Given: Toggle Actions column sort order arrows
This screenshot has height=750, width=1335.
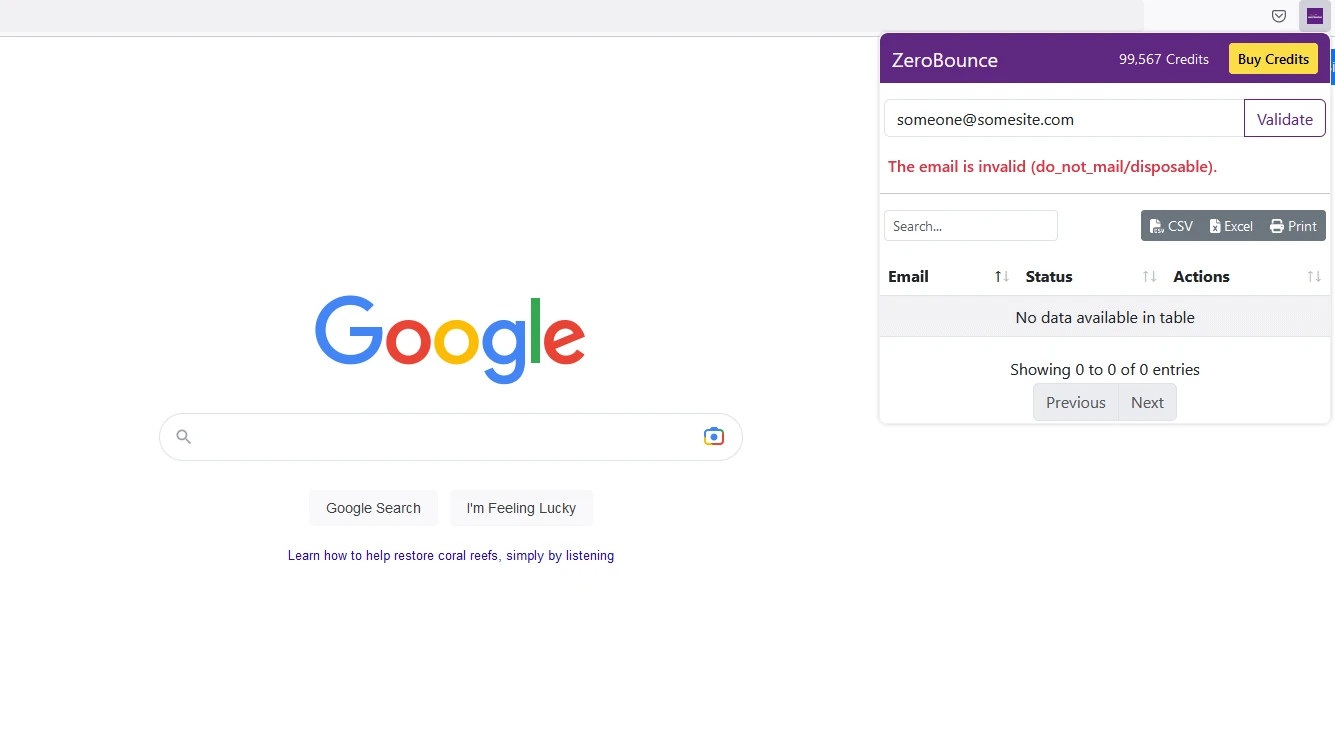Looking at the screenshot, I should pos(1313,276).
